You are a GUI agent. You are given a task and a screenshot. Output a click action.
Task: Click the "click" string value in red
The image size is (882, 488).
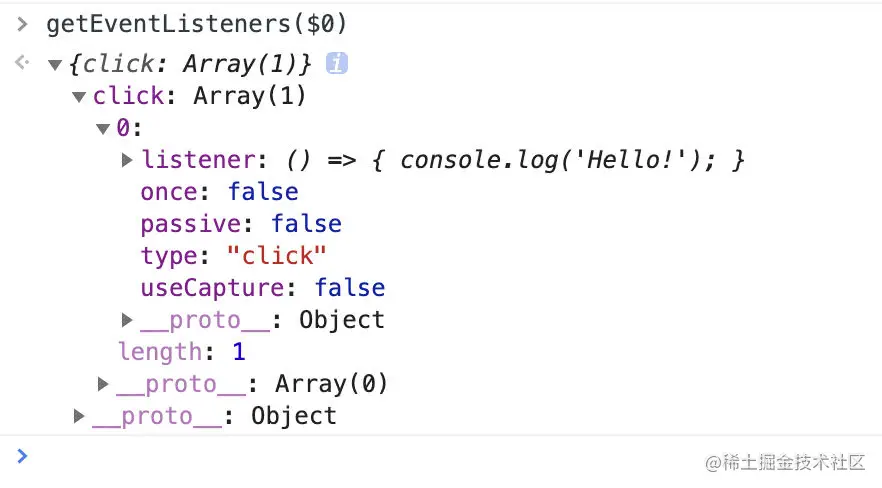[277, 256]
